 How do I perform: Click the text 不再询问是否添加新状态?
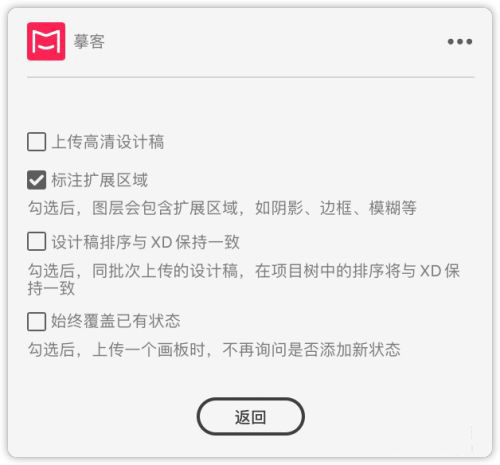pos(311,350)
